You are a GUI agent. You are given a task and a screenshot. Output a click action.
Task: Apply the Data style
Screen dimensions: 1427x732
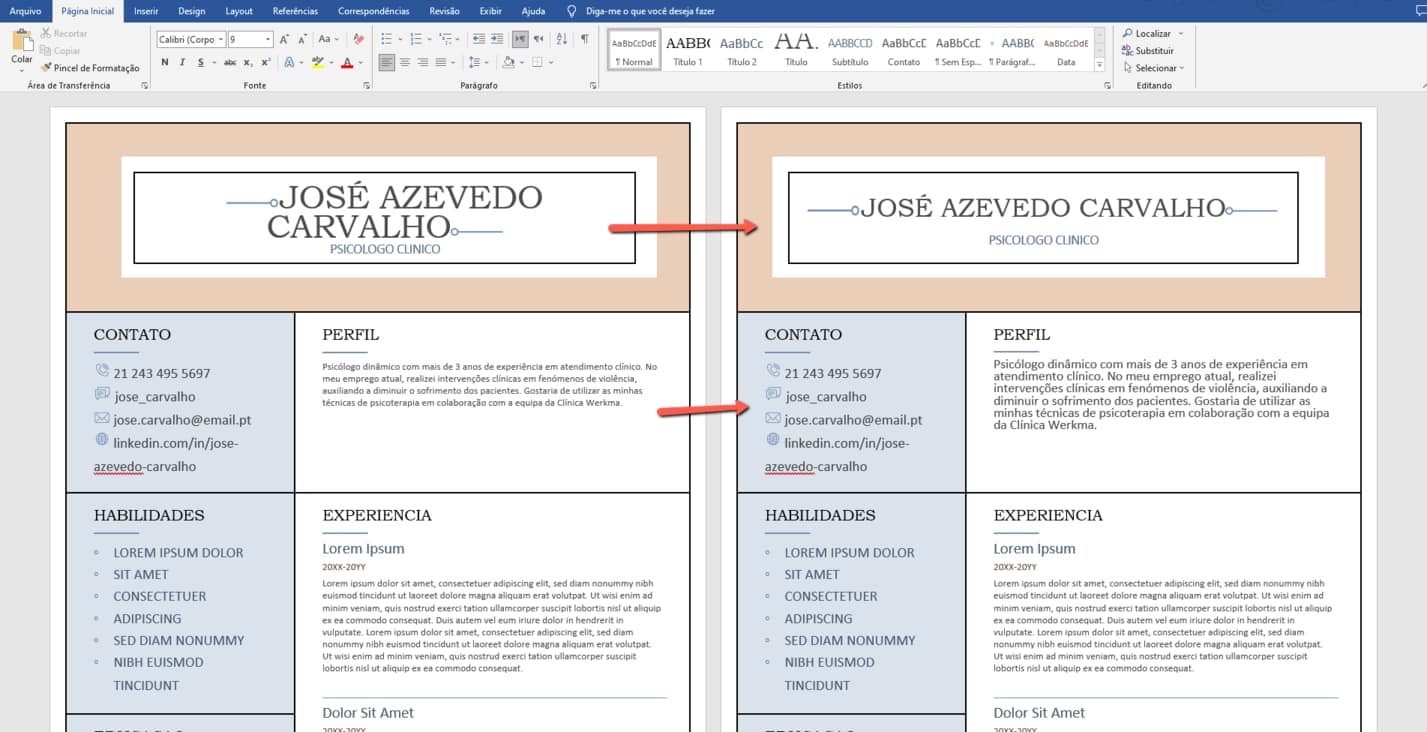point(1066,50)
